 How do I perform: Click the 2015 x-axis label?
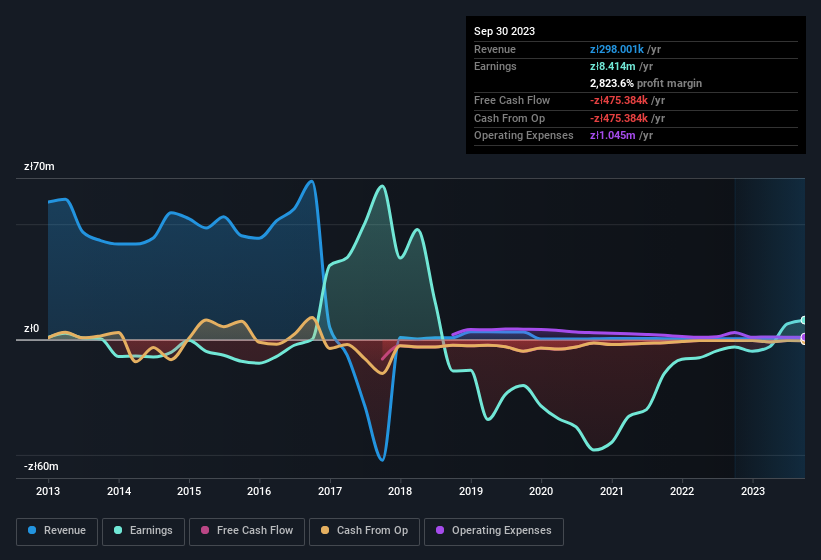tap(189, 491)
